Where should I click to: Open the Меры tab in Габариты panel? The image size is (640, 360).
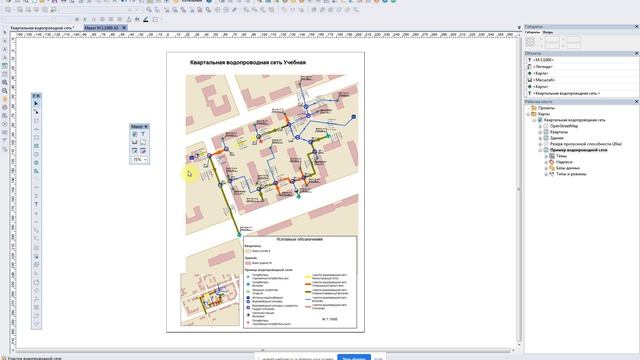click(548, 32)
